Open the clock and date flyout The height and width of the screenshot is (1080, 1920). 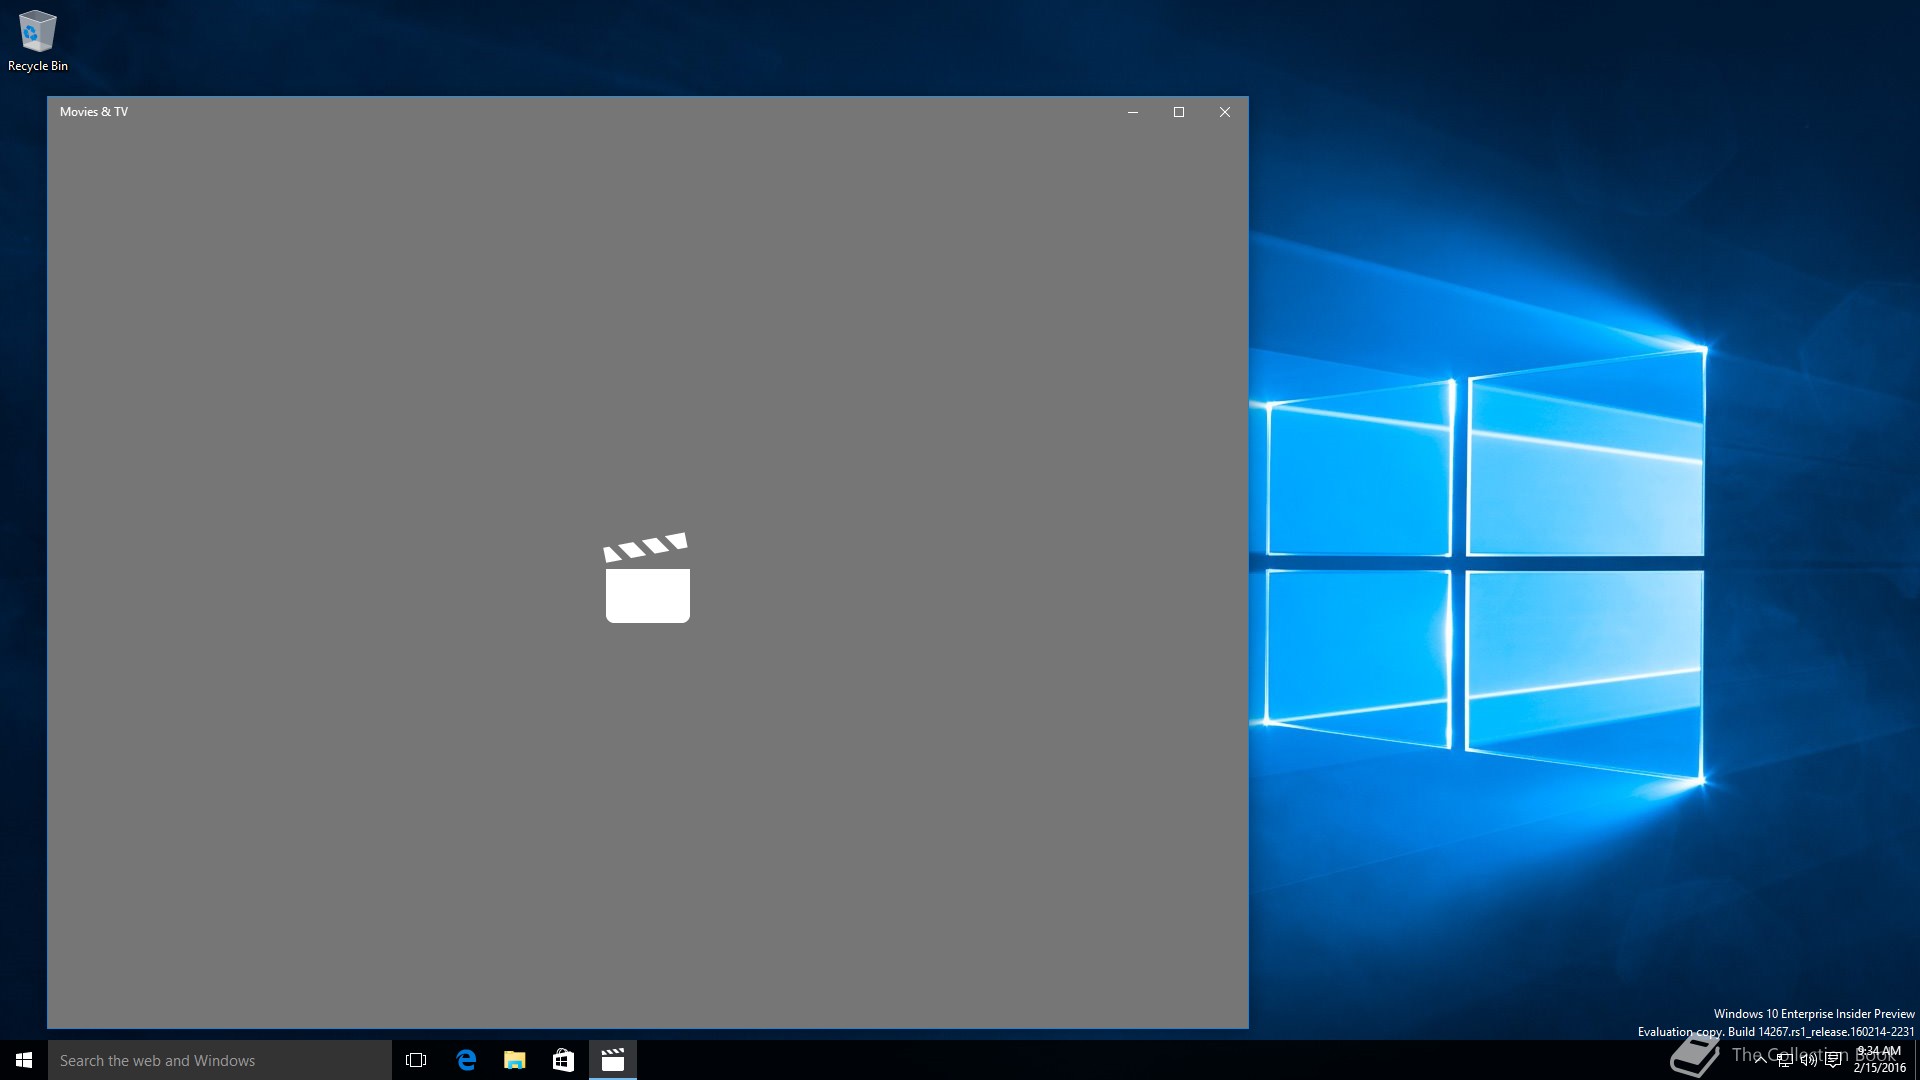click(1879, 1060)
